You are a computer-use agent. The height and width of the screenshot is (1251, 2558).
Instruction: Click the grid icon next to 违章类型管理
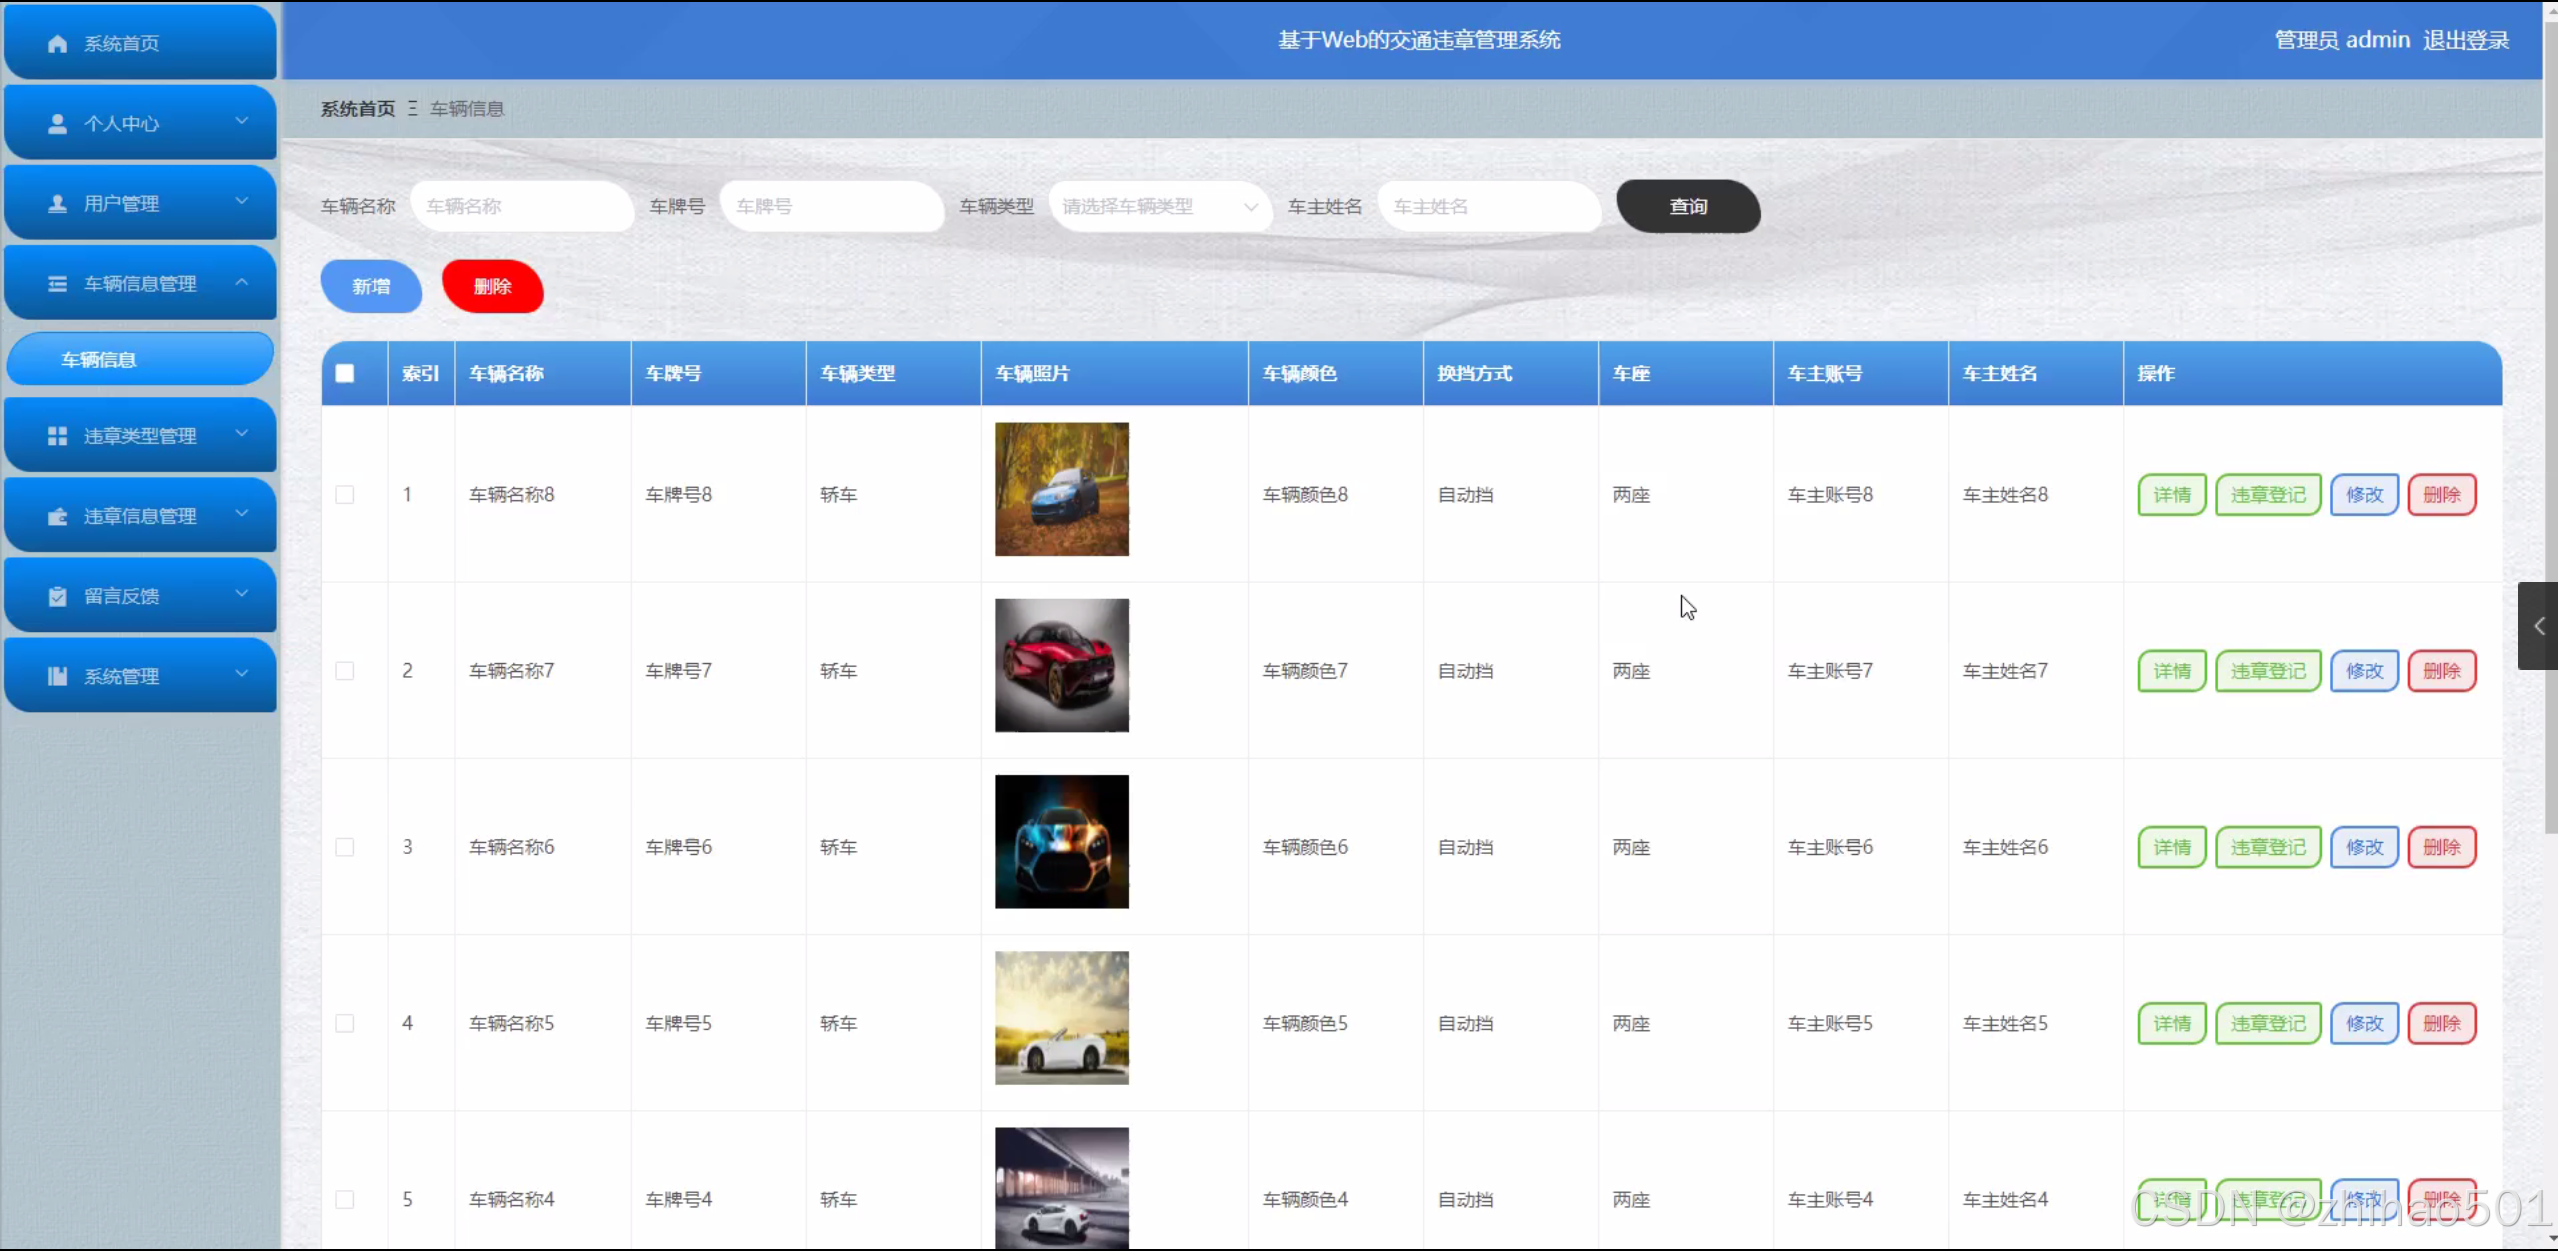[x=57, y=436]
